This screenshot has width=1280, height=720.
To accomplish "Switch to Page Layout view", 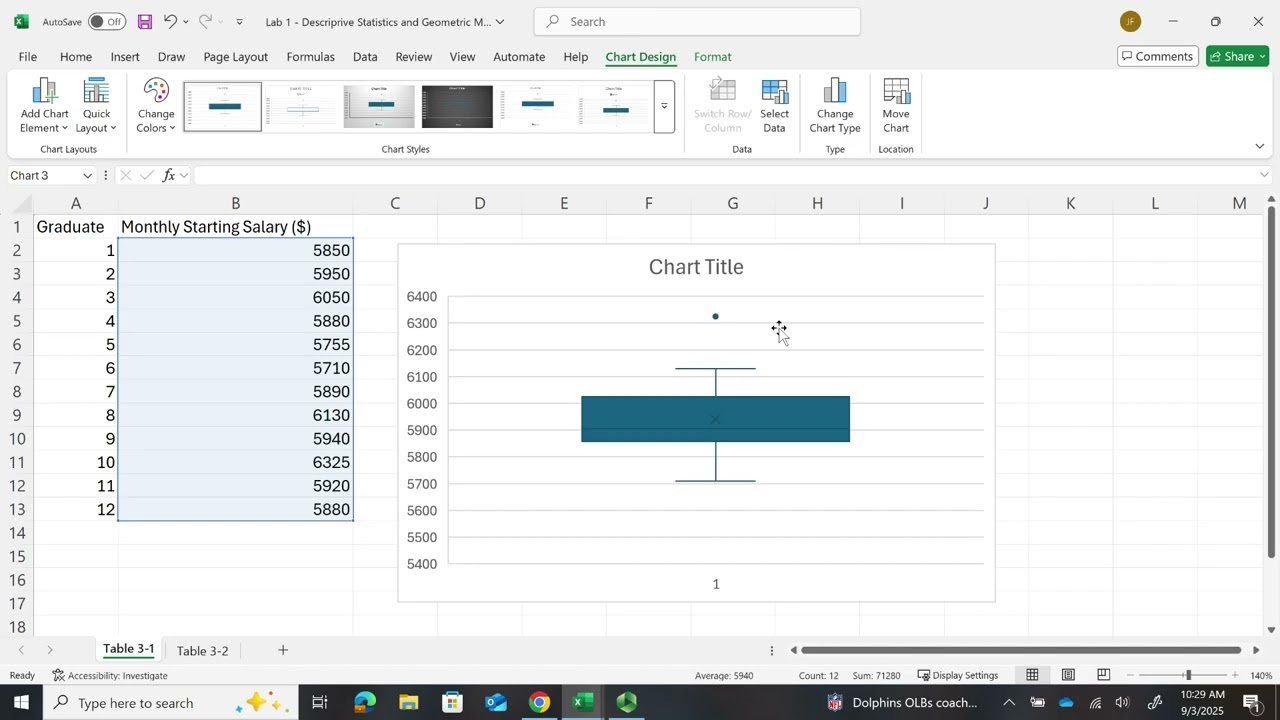I will (x=1068, y=675).
